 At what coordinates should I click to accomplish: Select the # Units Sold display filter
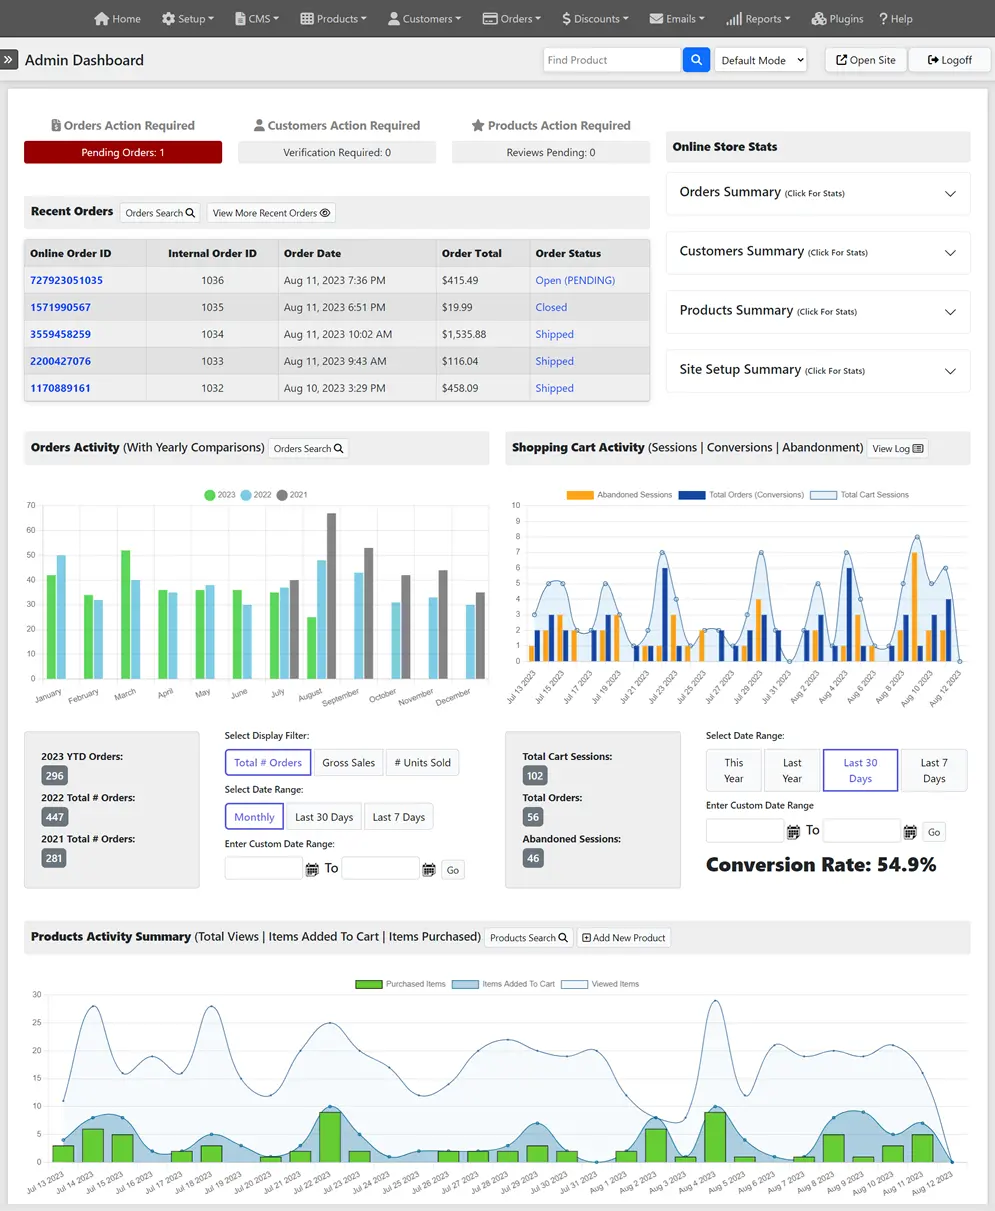pos(422,763)
